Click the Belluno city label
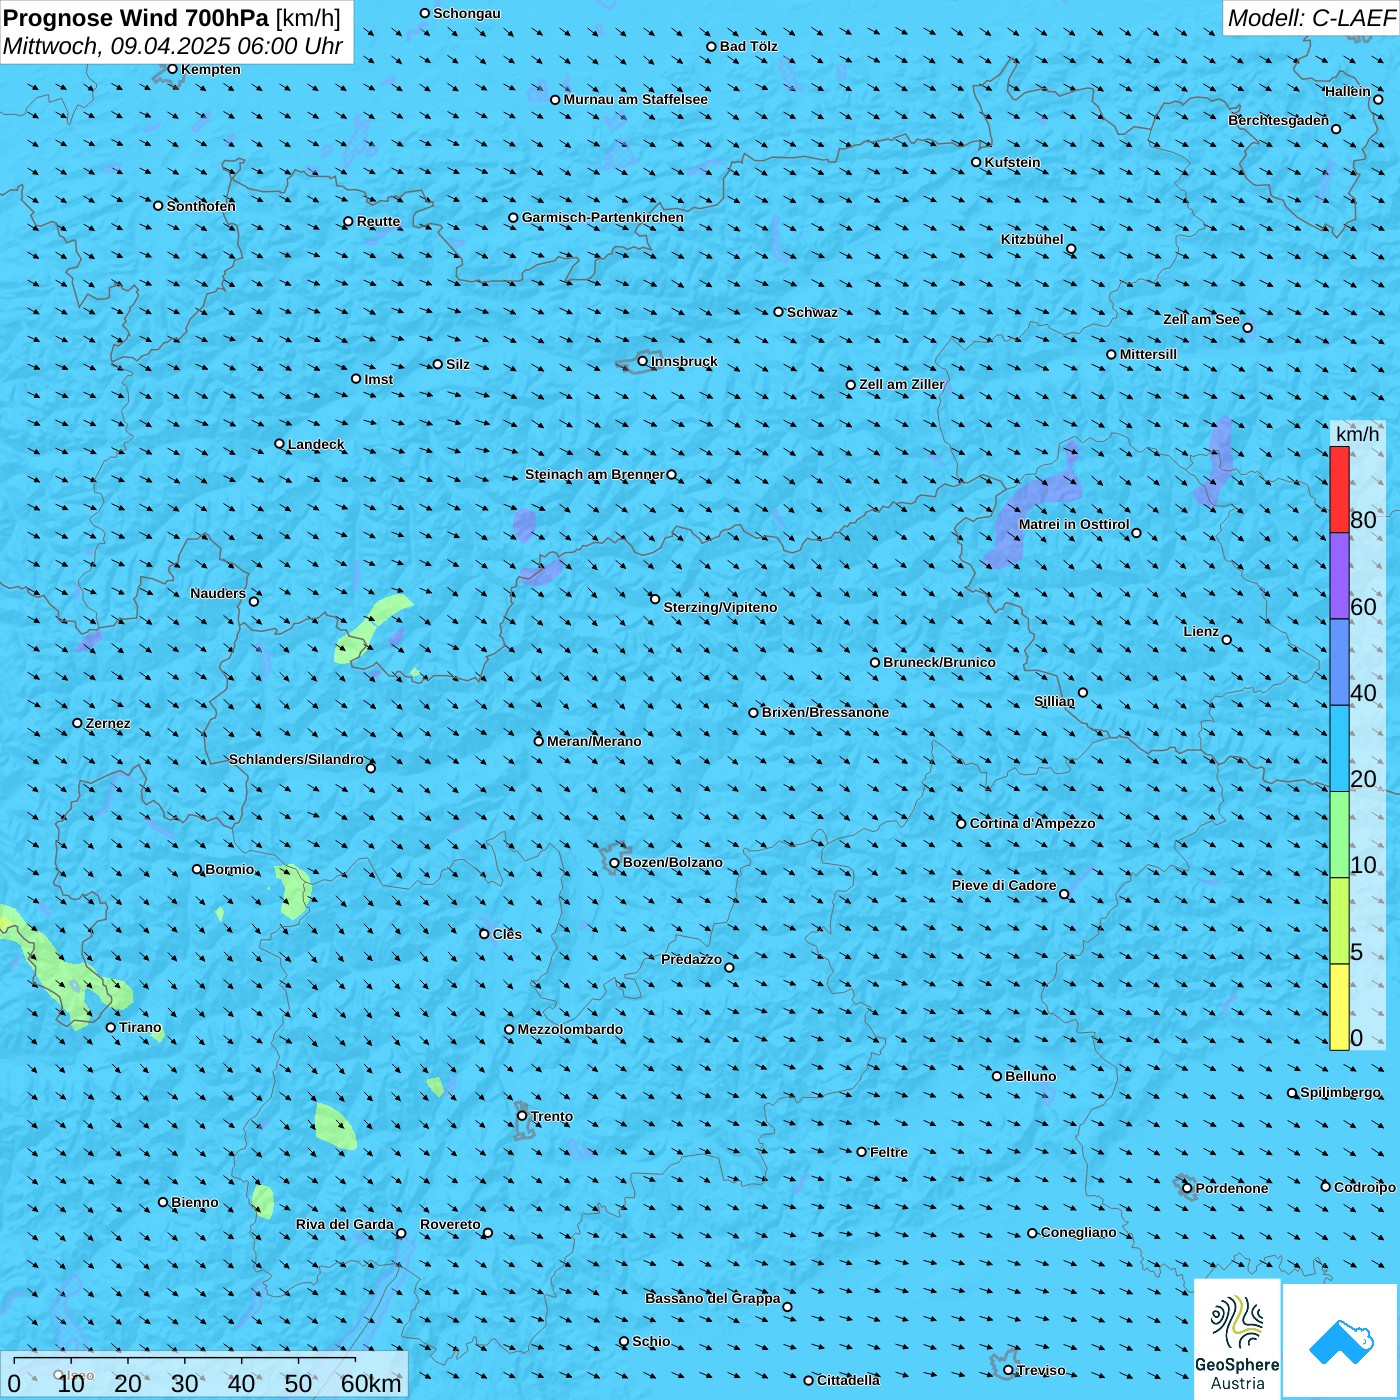1400x1400 pixels. click(1030, 1076)
